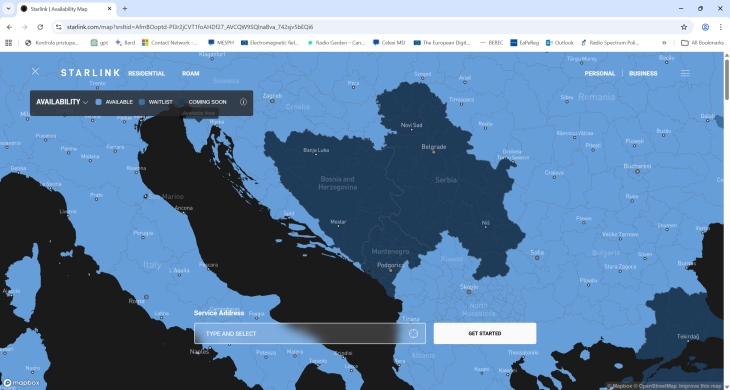
Task: Click Novi Sad on the map
Action: point(412,125)
